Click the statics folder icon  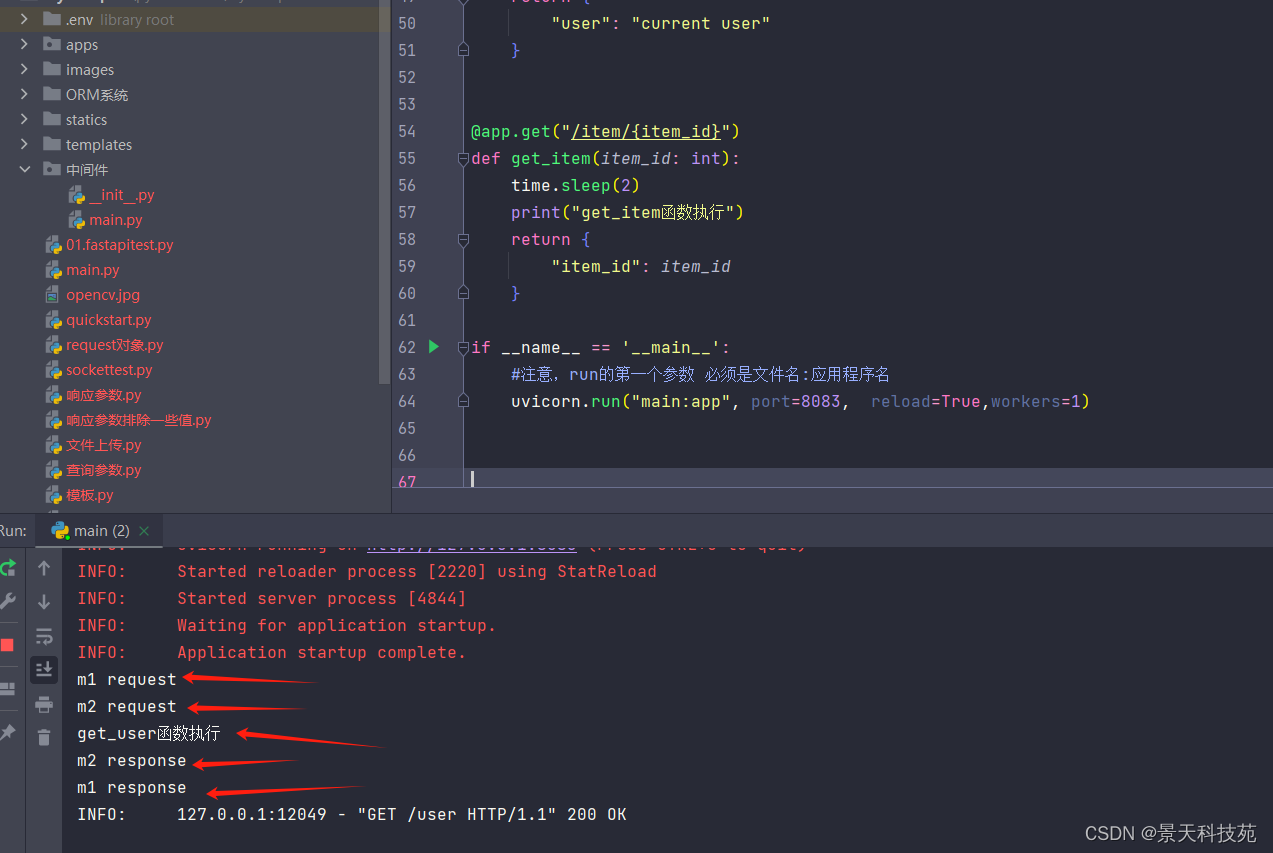[52, 119]
